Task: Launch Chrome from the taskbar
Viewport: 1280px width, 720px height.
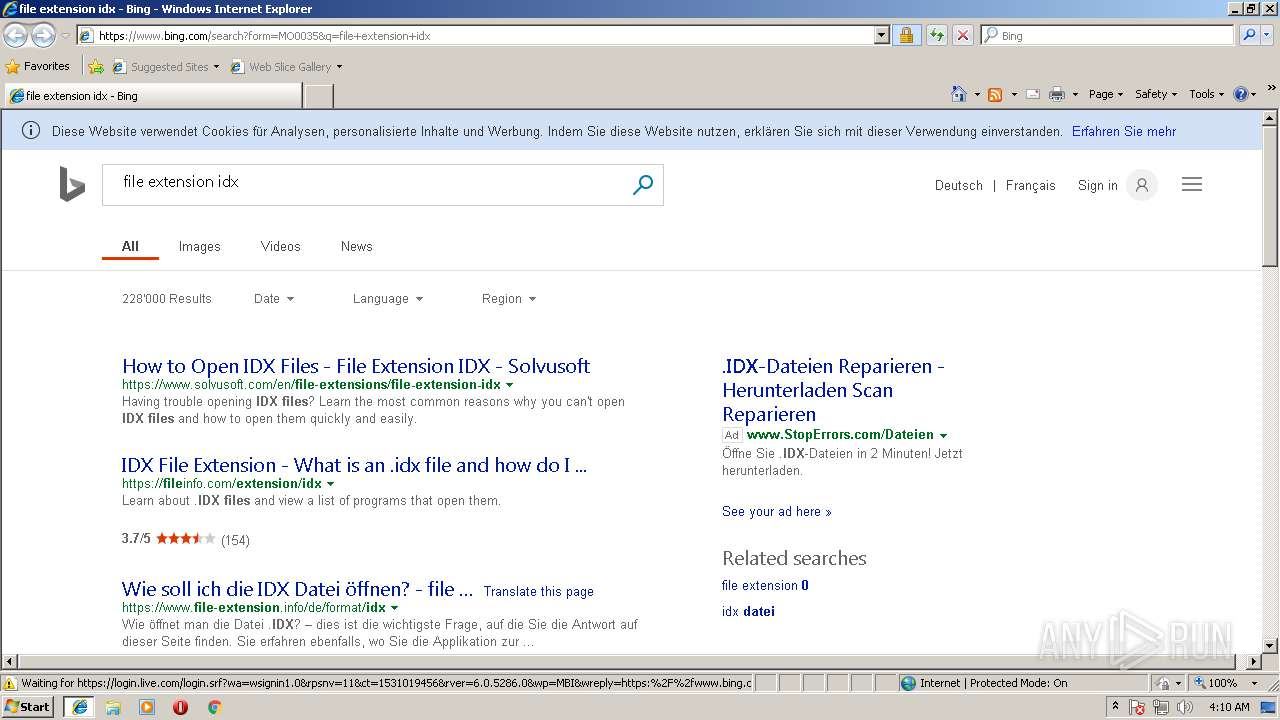Action: click(x=214, y=707)
